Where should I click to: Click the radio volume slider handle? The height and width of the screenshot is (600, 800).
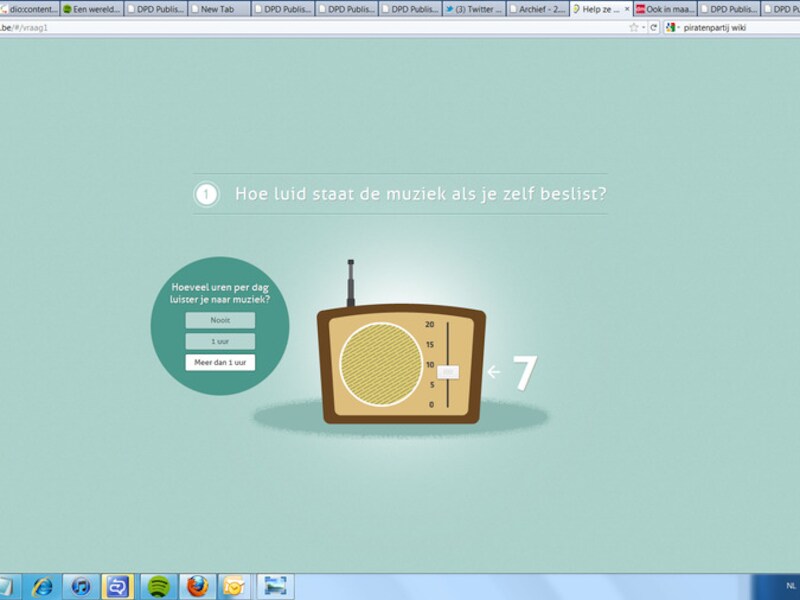(x=448, y=372)
